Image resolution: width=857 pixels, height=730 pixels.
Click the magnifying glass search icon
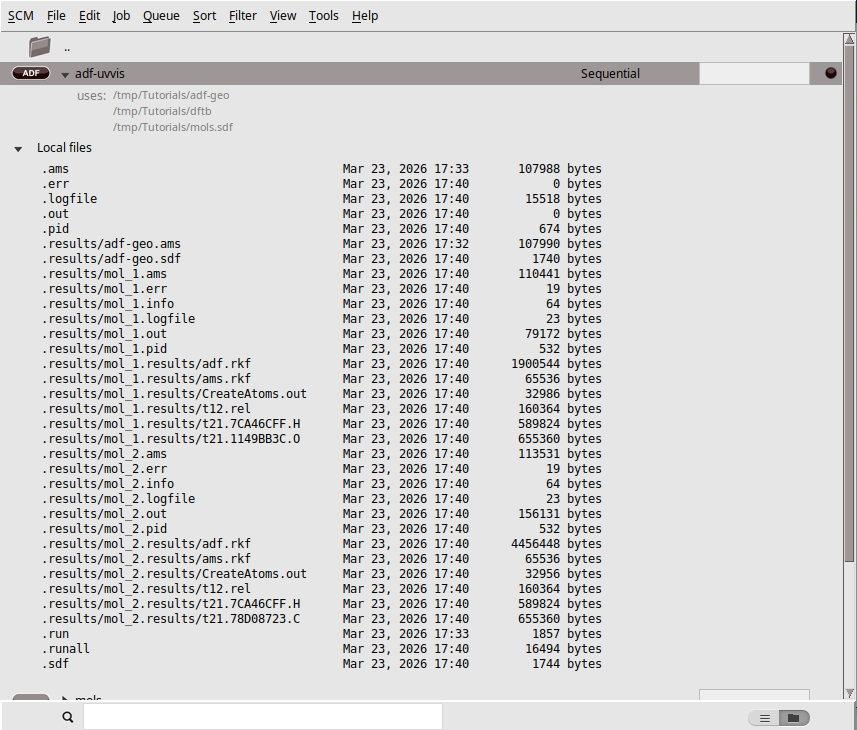pos(67,716)
